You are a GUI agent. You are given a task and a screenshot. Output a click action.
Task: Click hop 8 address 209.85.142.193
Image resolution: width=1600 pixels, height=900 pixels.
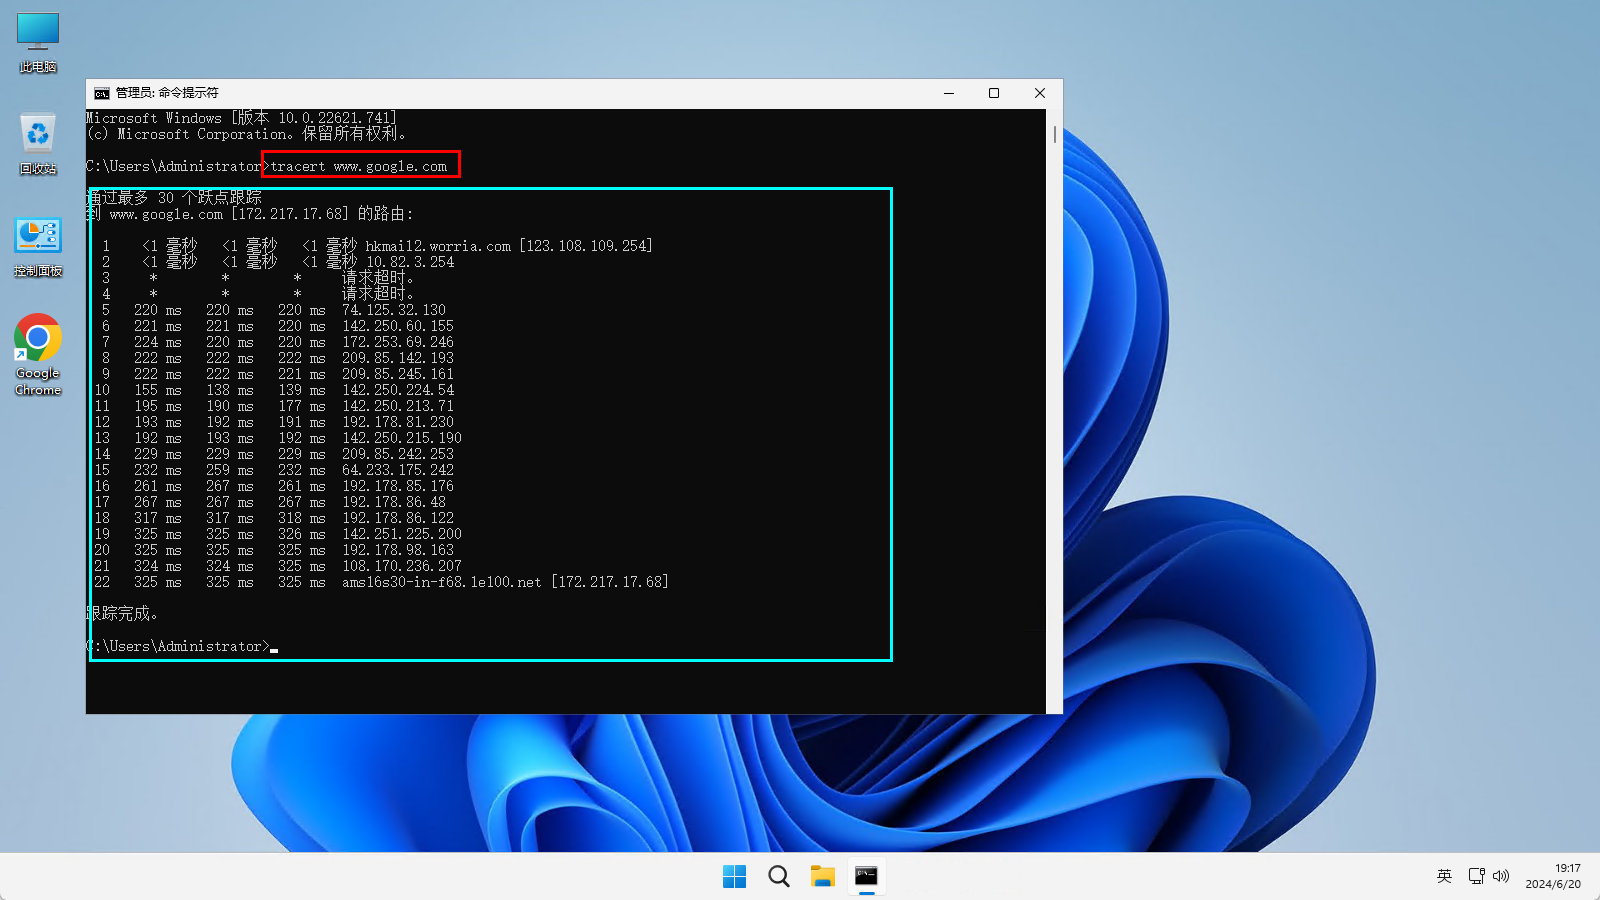(398, 358)
